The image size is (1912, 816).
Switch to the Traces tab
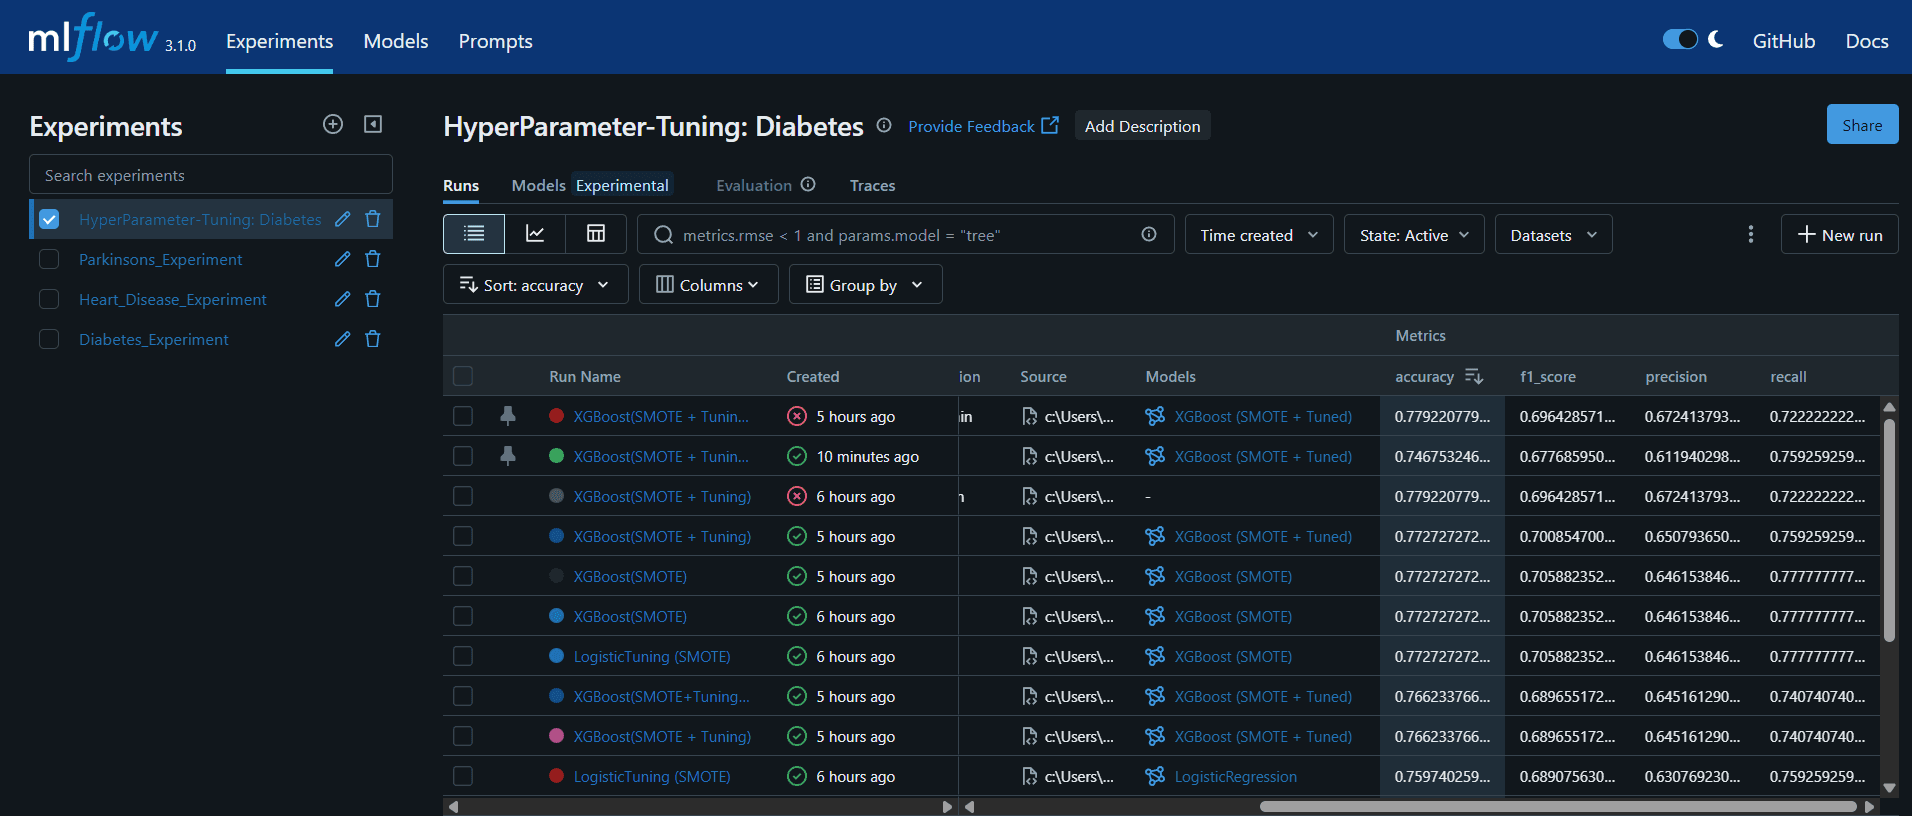(872, 185)
